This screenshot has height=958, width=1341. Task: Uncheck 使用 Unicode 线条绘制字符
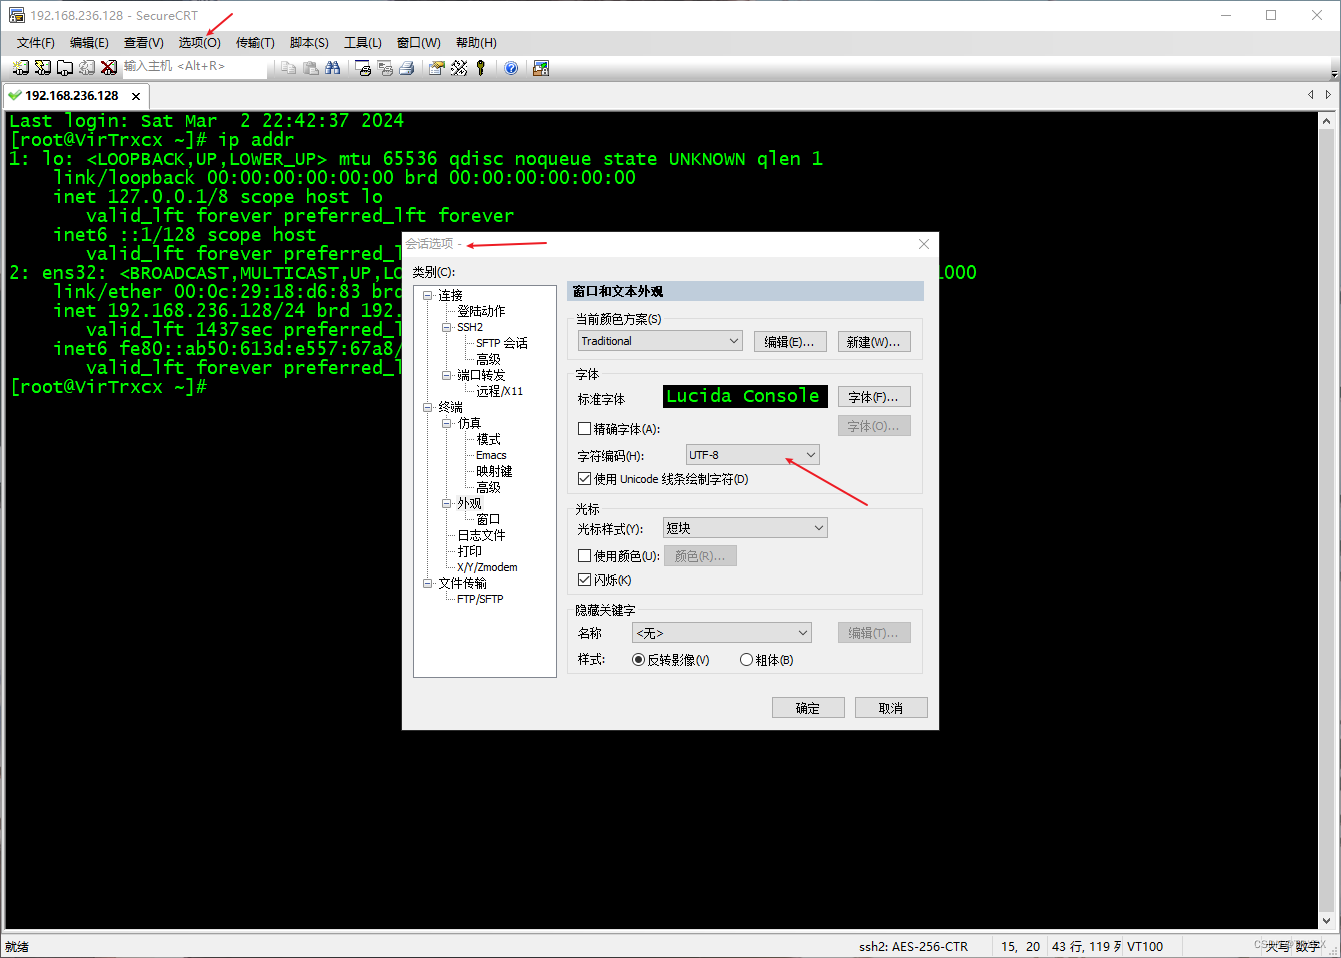coord(585,479)
